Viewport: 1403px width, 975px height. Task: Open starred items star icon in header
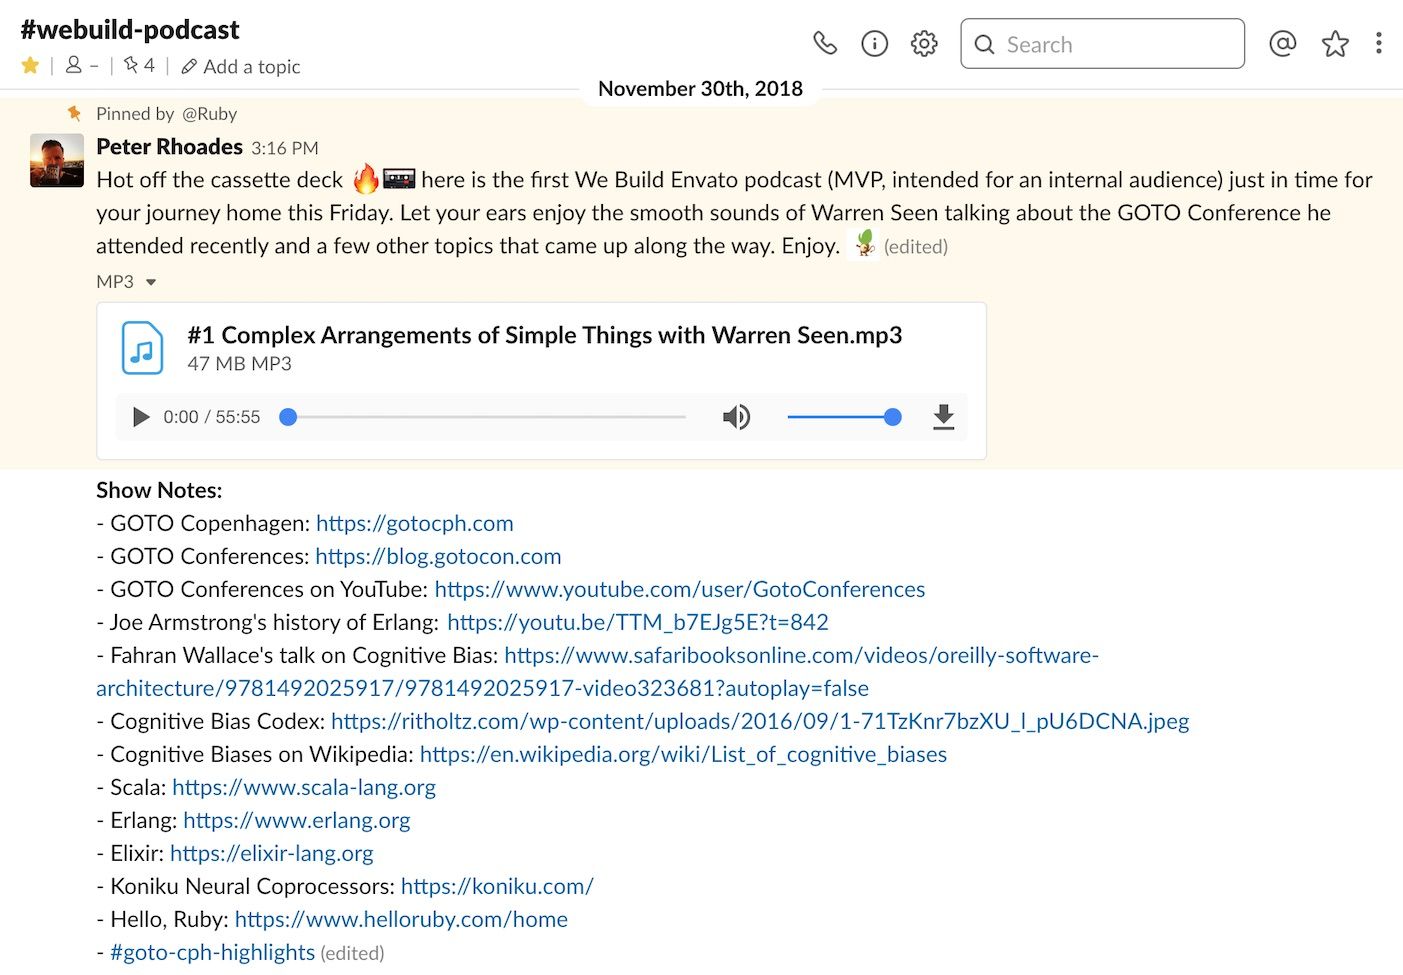[1335, 43]
